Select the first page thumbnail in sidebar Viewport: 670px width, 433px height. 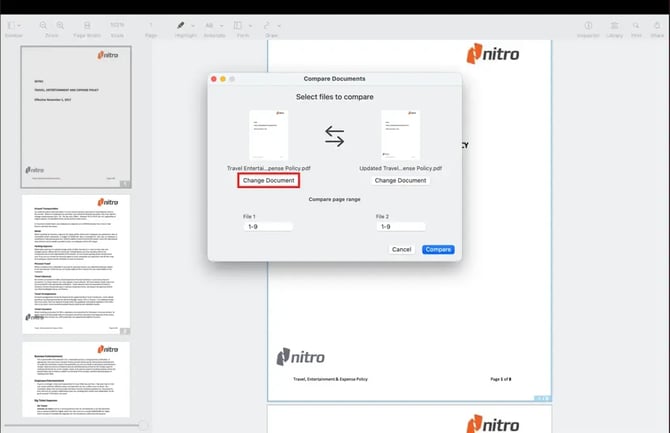pos(76,117)
